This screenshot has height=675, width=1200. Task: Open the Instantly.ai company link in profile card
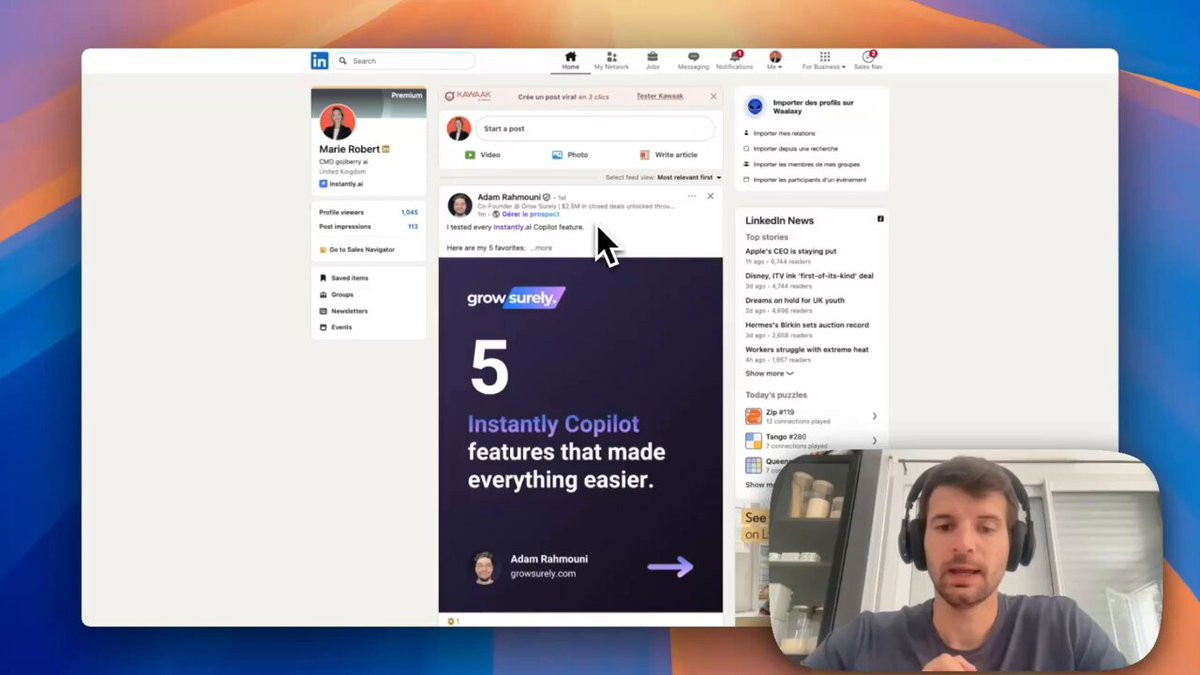[x=344, y=184]
